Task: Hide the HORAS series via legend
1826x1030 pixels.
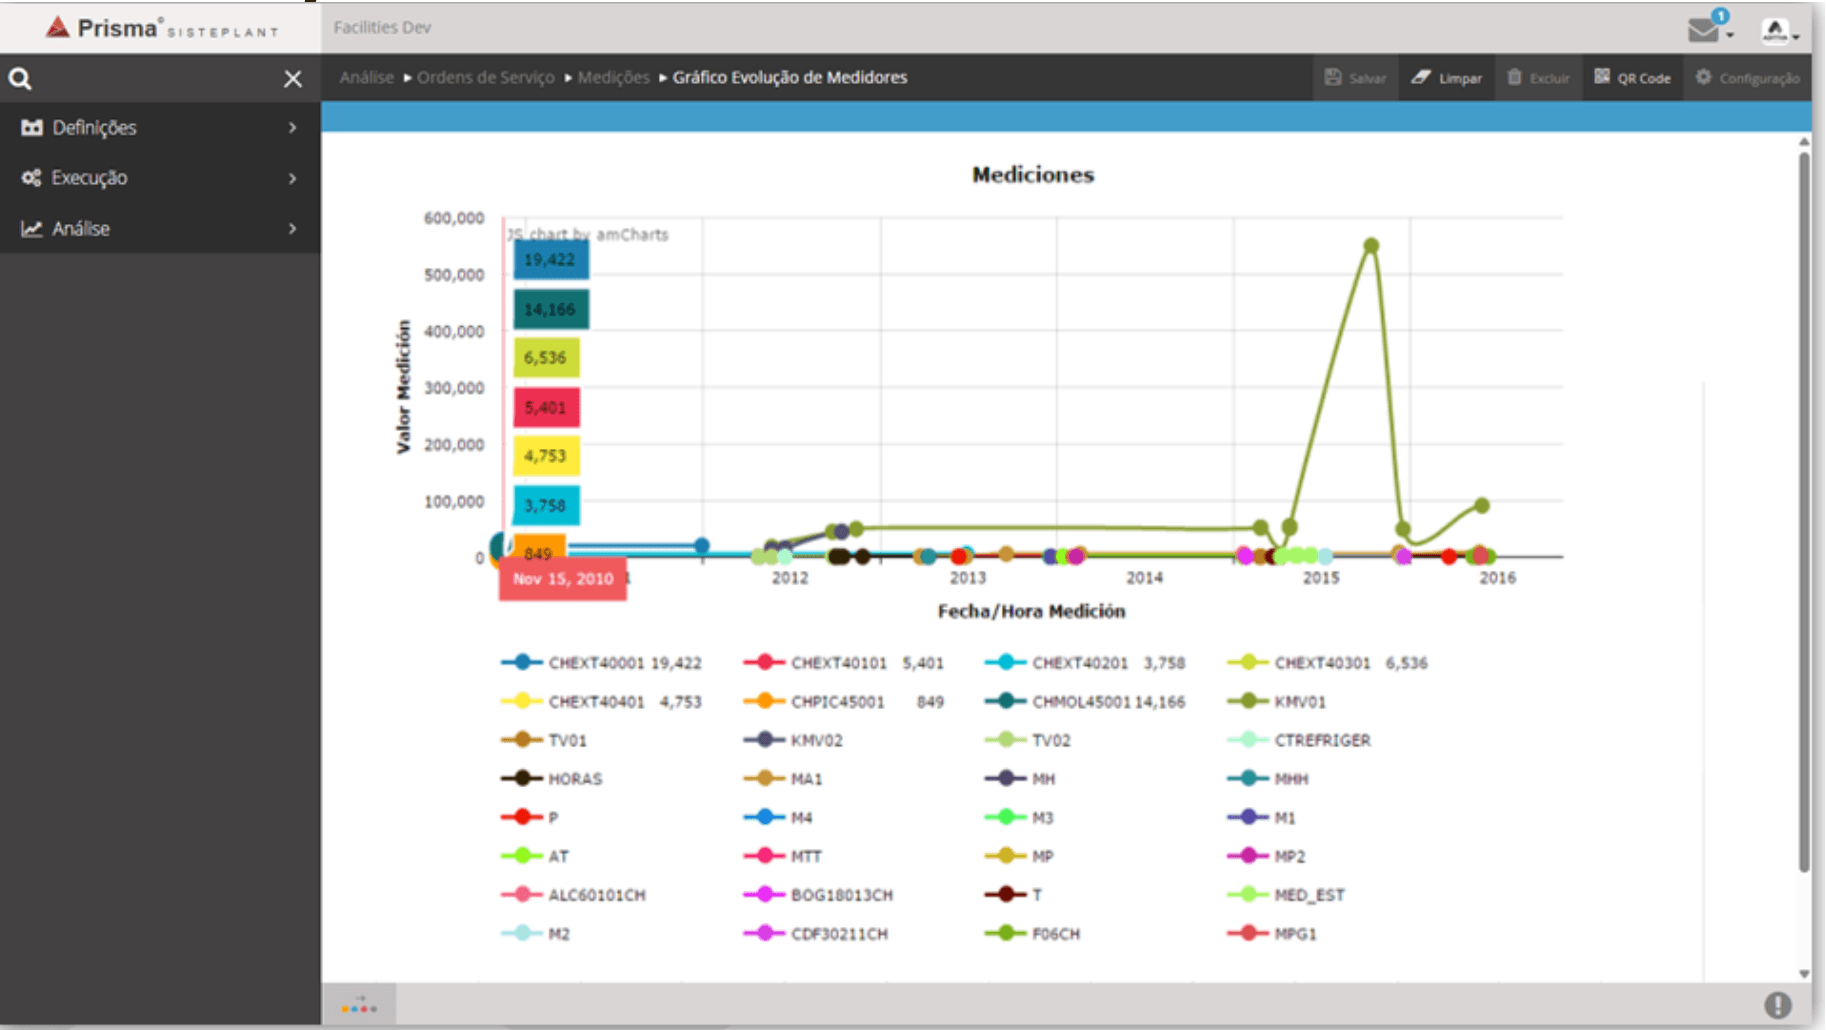Action: [x=574, y=779]
